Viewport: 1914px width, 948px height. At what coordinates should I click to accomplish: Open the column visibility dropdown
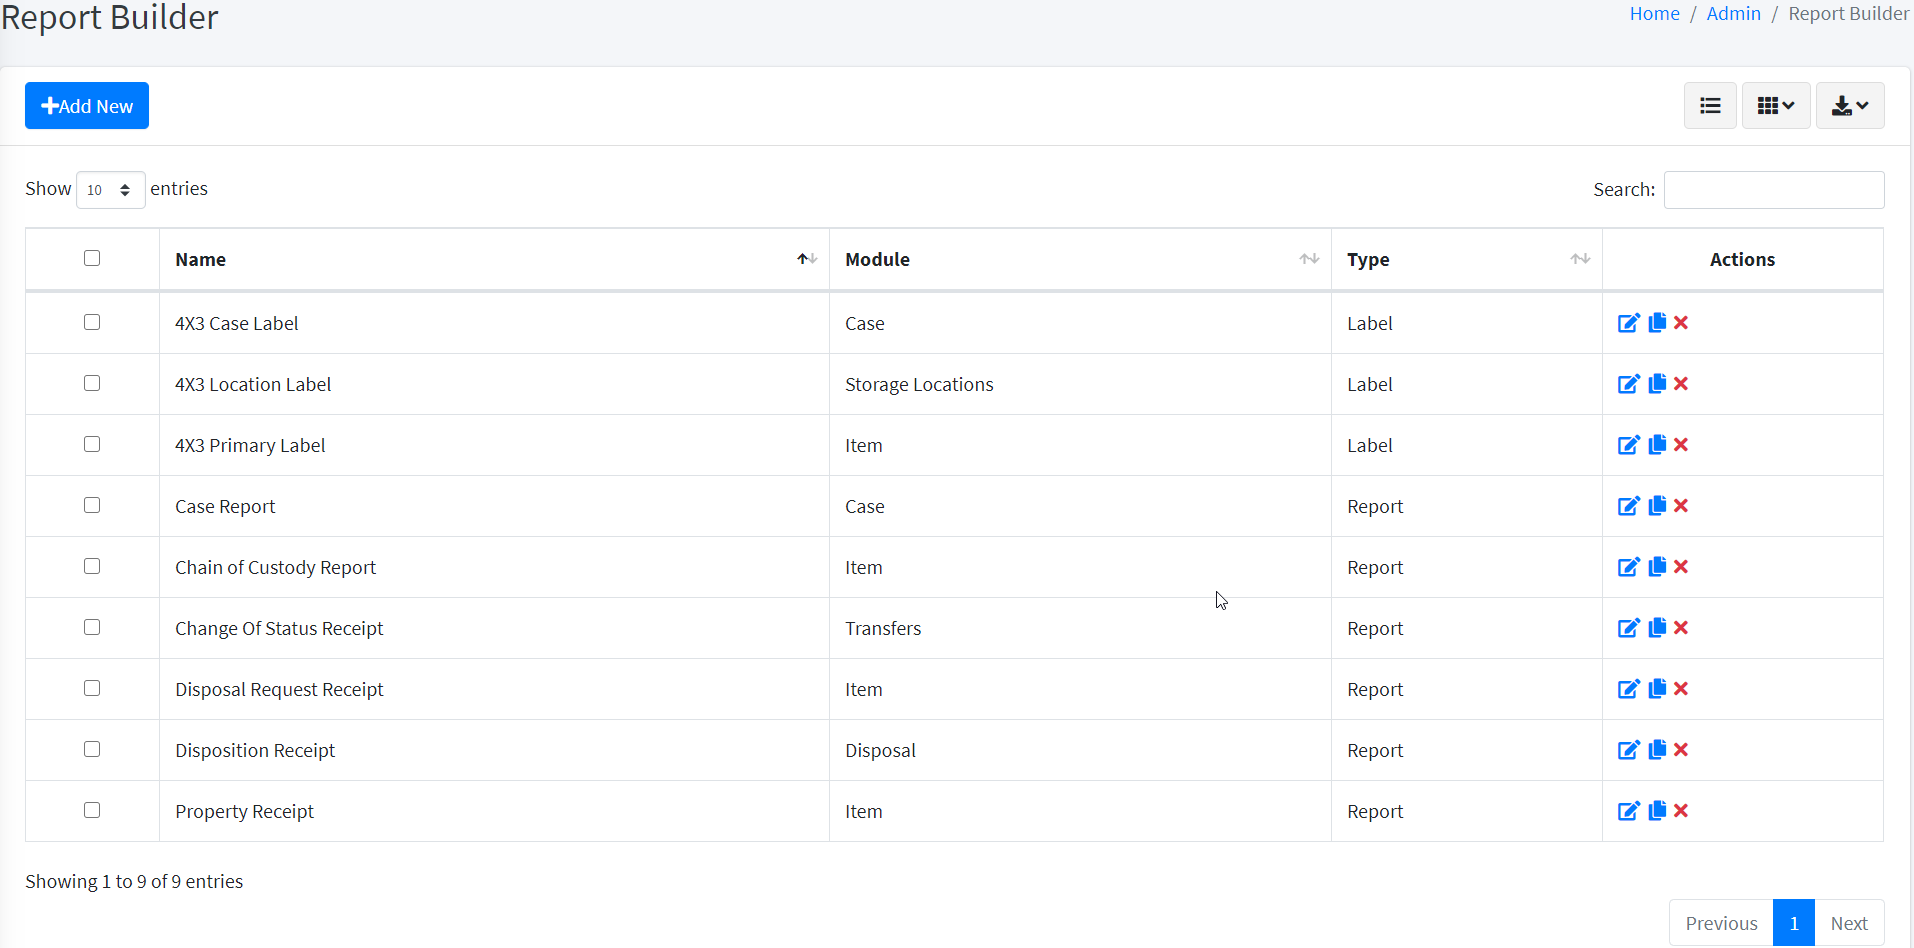(x=1776, y=106)
